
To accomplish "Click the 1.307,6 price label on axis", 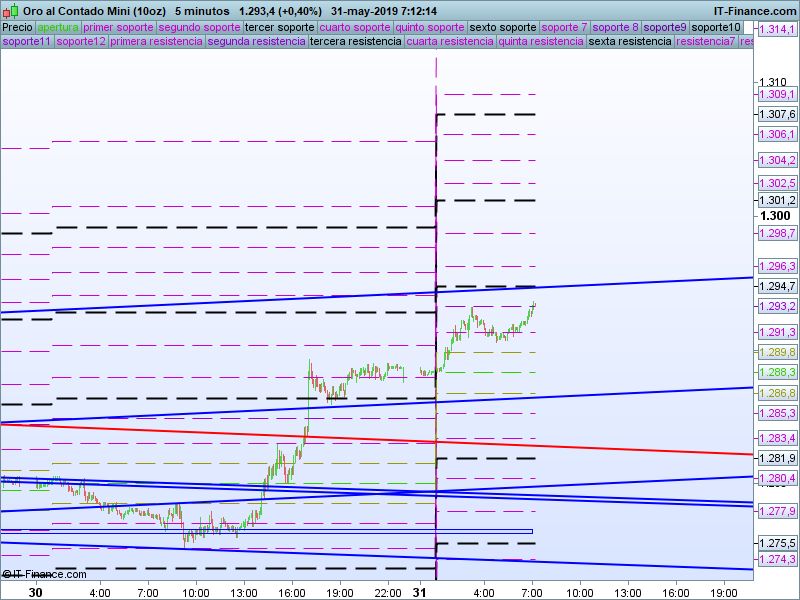I will pyautogui.click(x=776, y=115).
